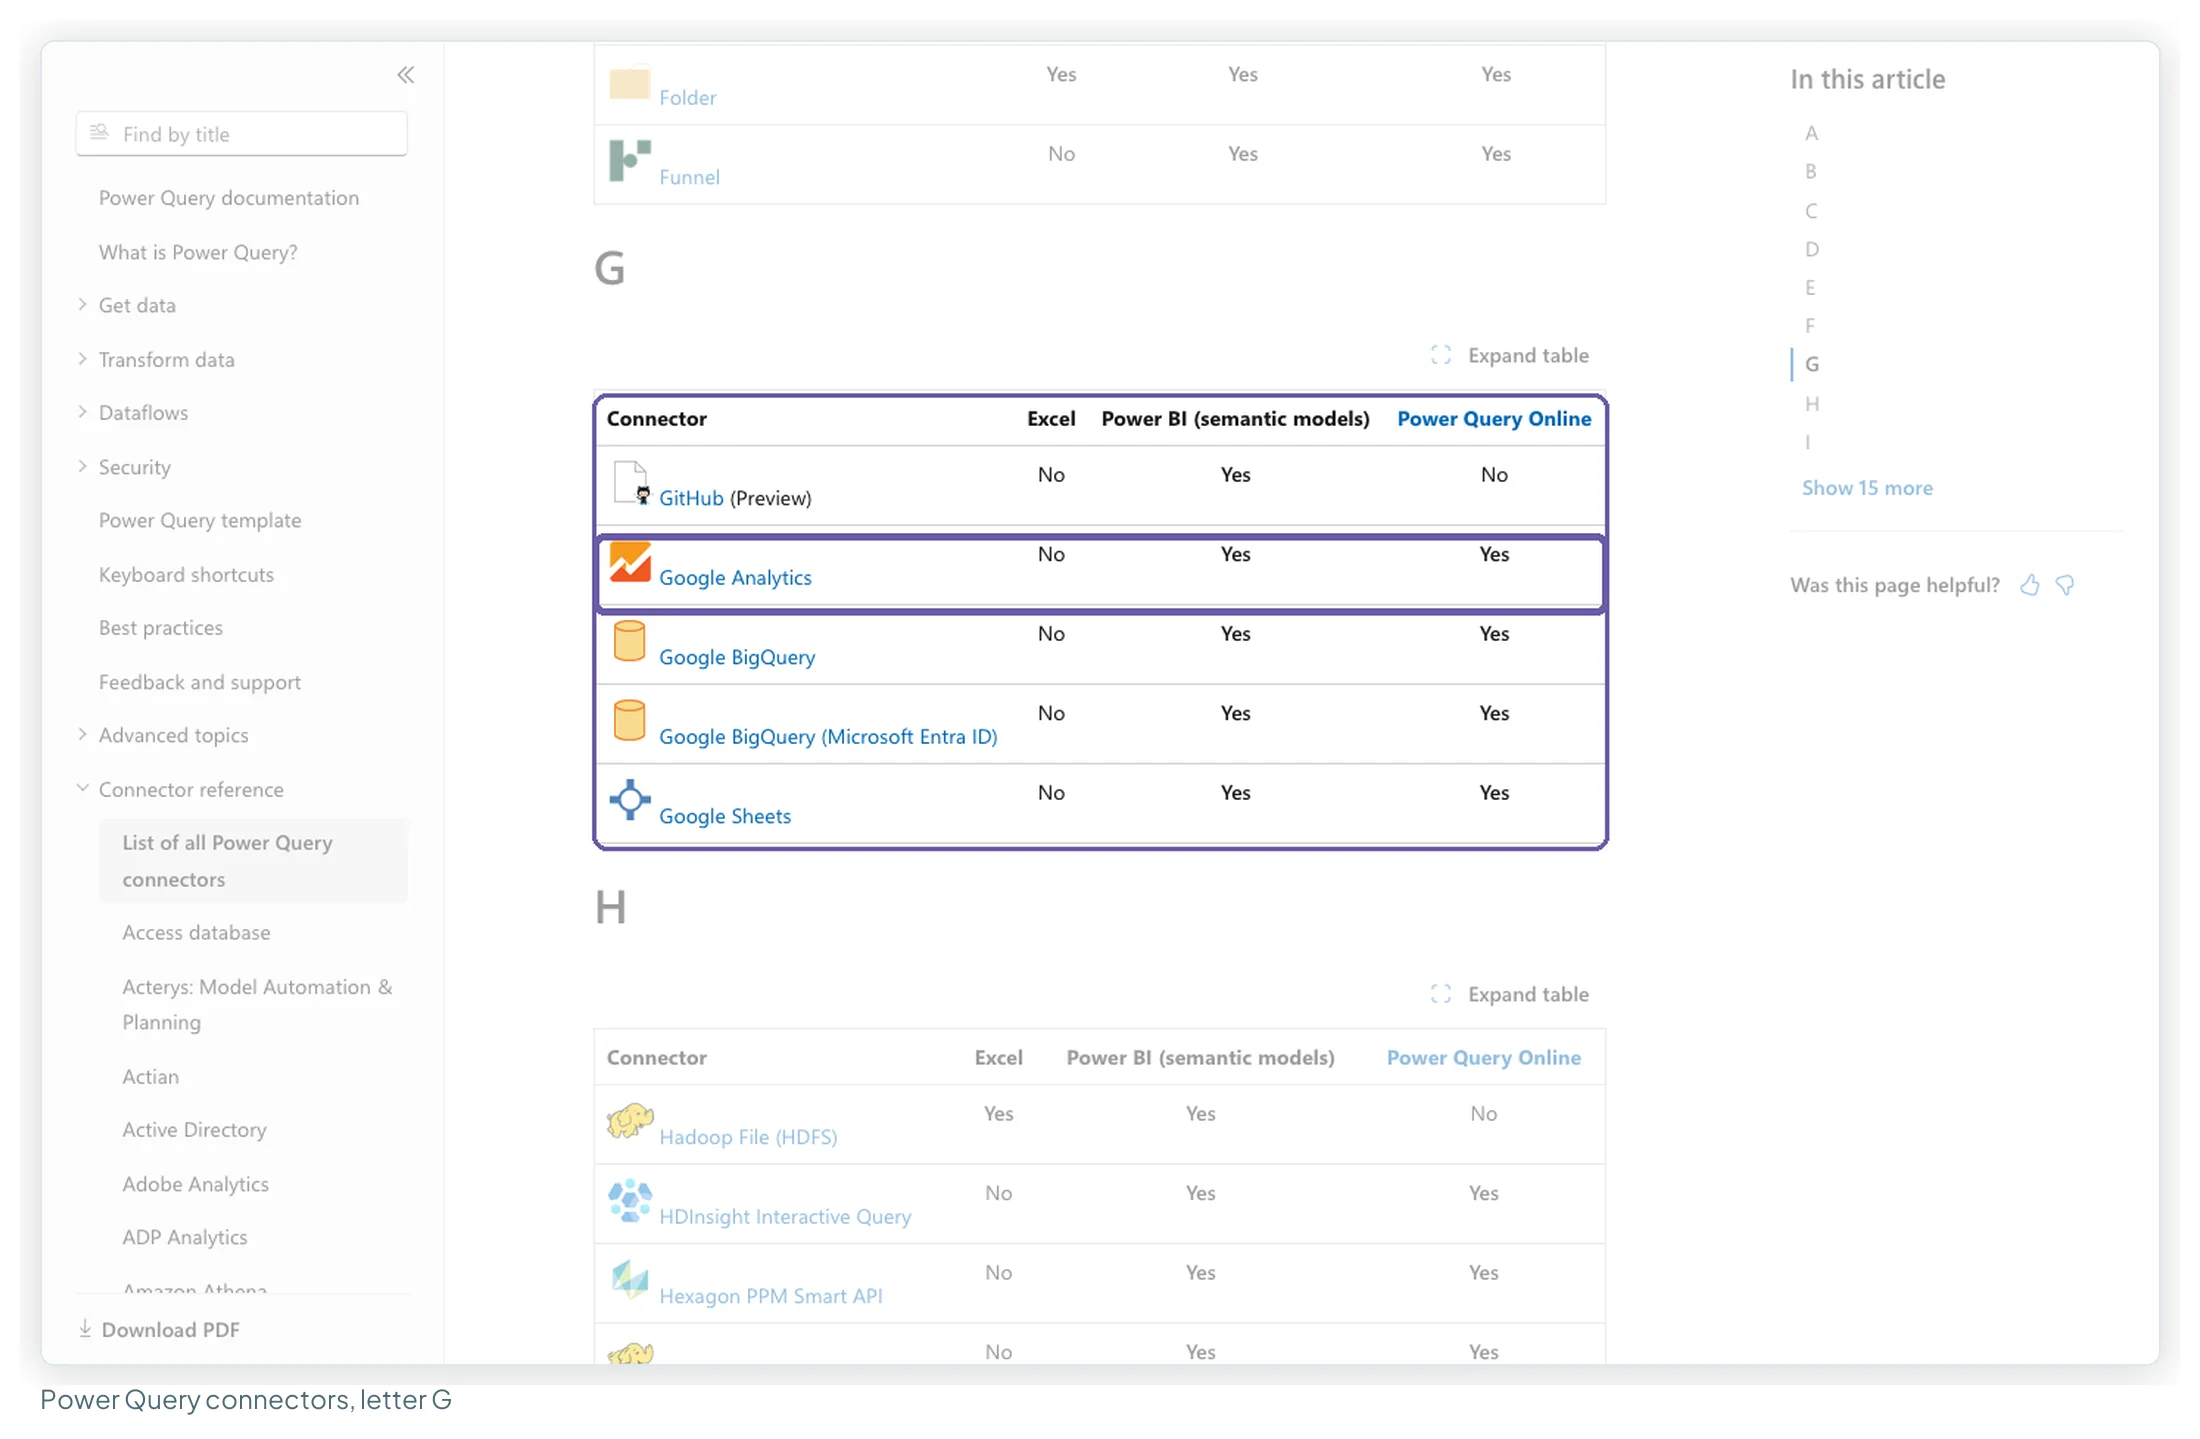Open Power Query Online header link in G table
The width and height of the screenshot is (2200, 1439).
click(1493, 418)
